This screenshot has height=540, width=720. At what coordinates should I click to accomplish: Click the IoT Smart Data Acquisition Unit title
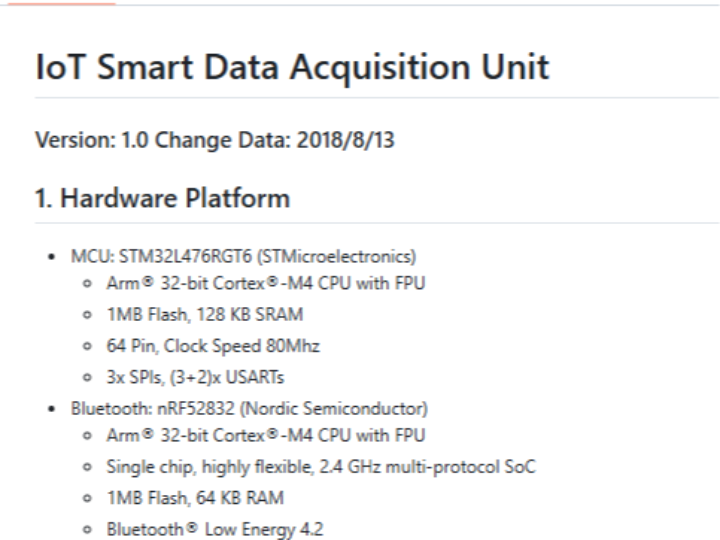point(291,68)
